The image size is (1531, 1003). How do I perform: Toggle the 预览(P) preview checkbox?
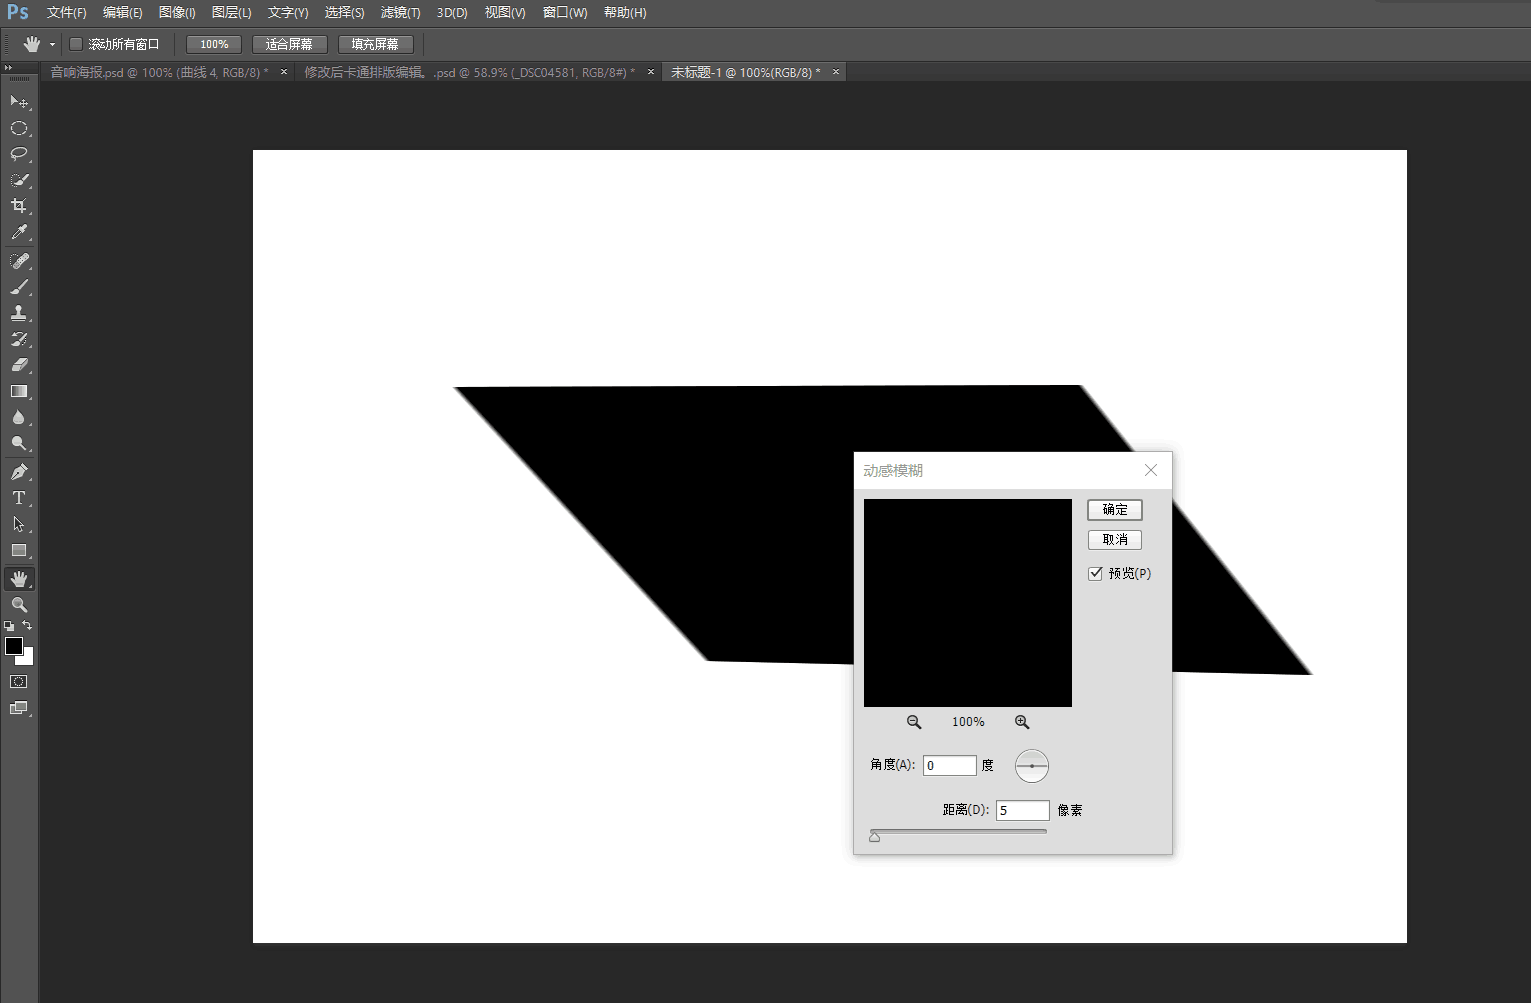tap(1095, 573)
